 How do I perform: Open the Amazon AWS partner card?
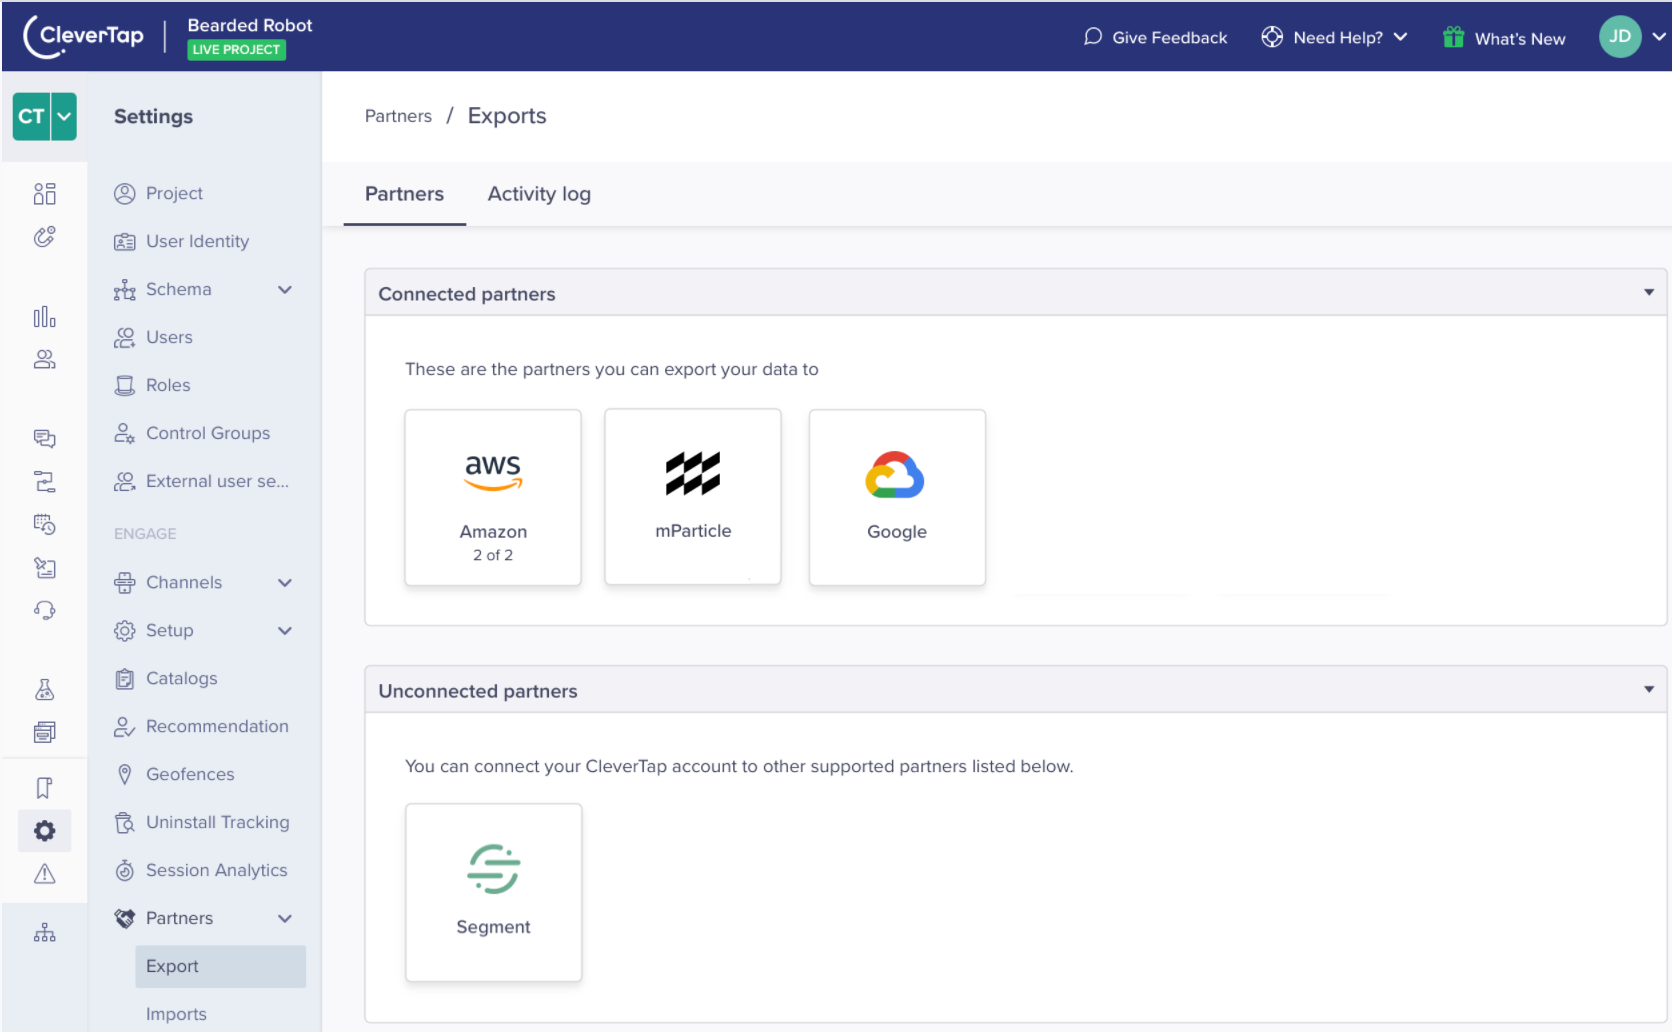tap(493, 497)
